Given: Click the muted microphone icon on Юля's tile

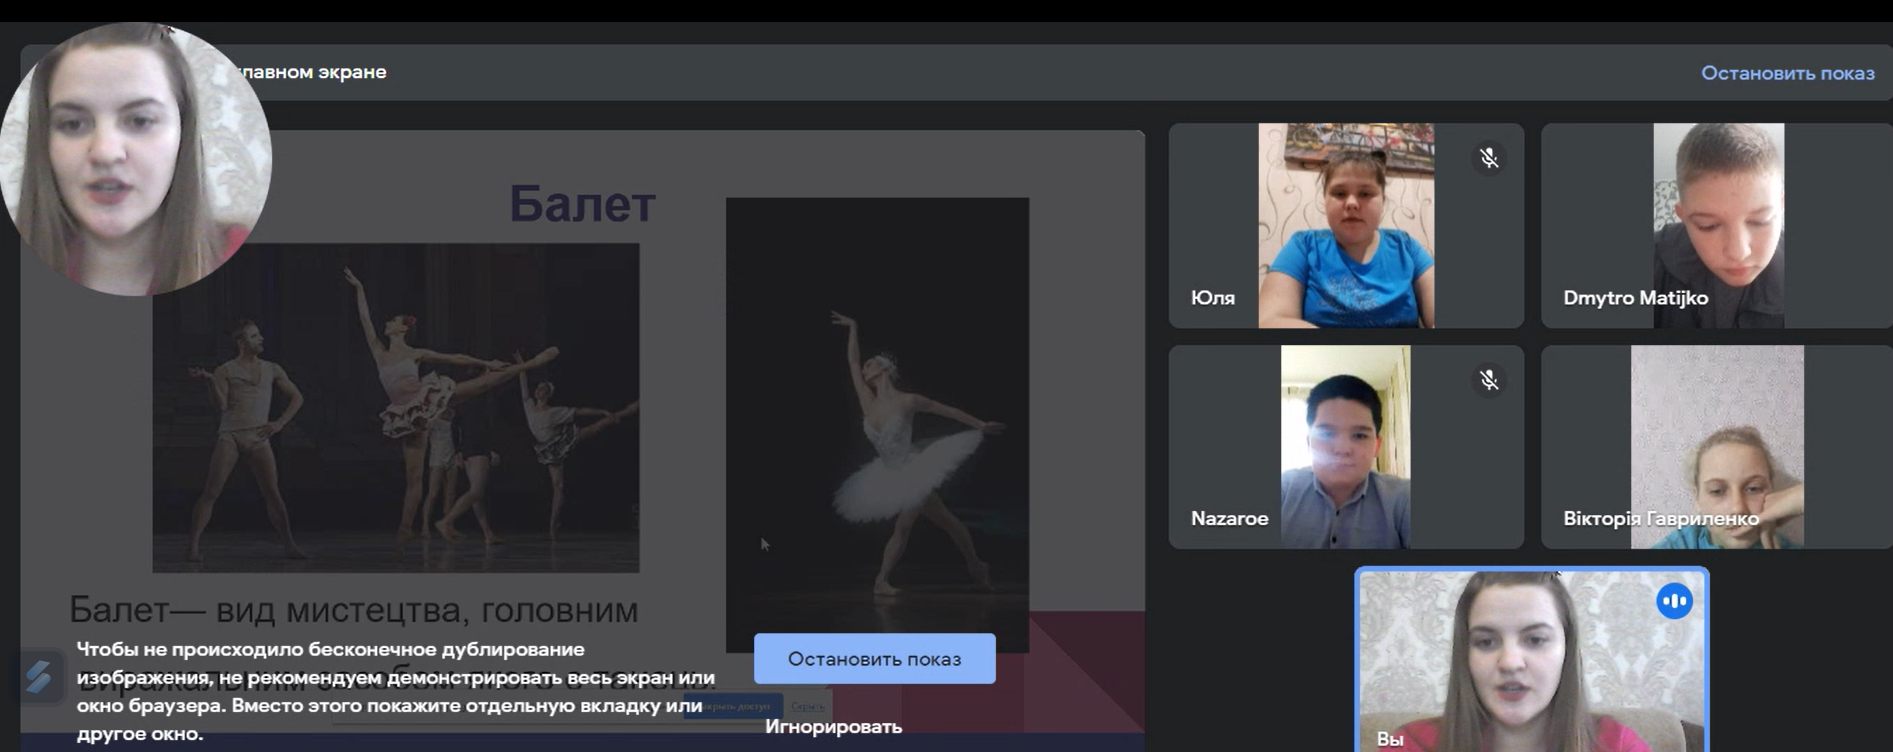Looking at the screenshot, I should click(1489, 158).
